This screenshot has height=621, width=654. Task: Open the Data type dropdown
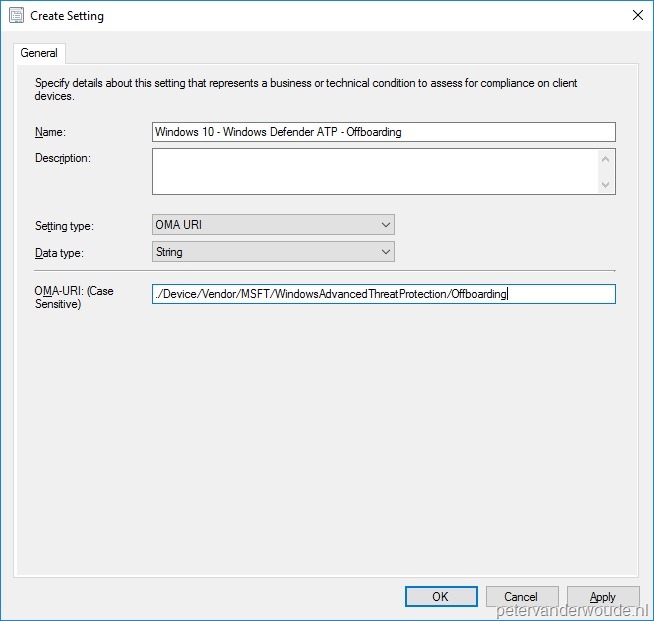click(x=273, y=252)
